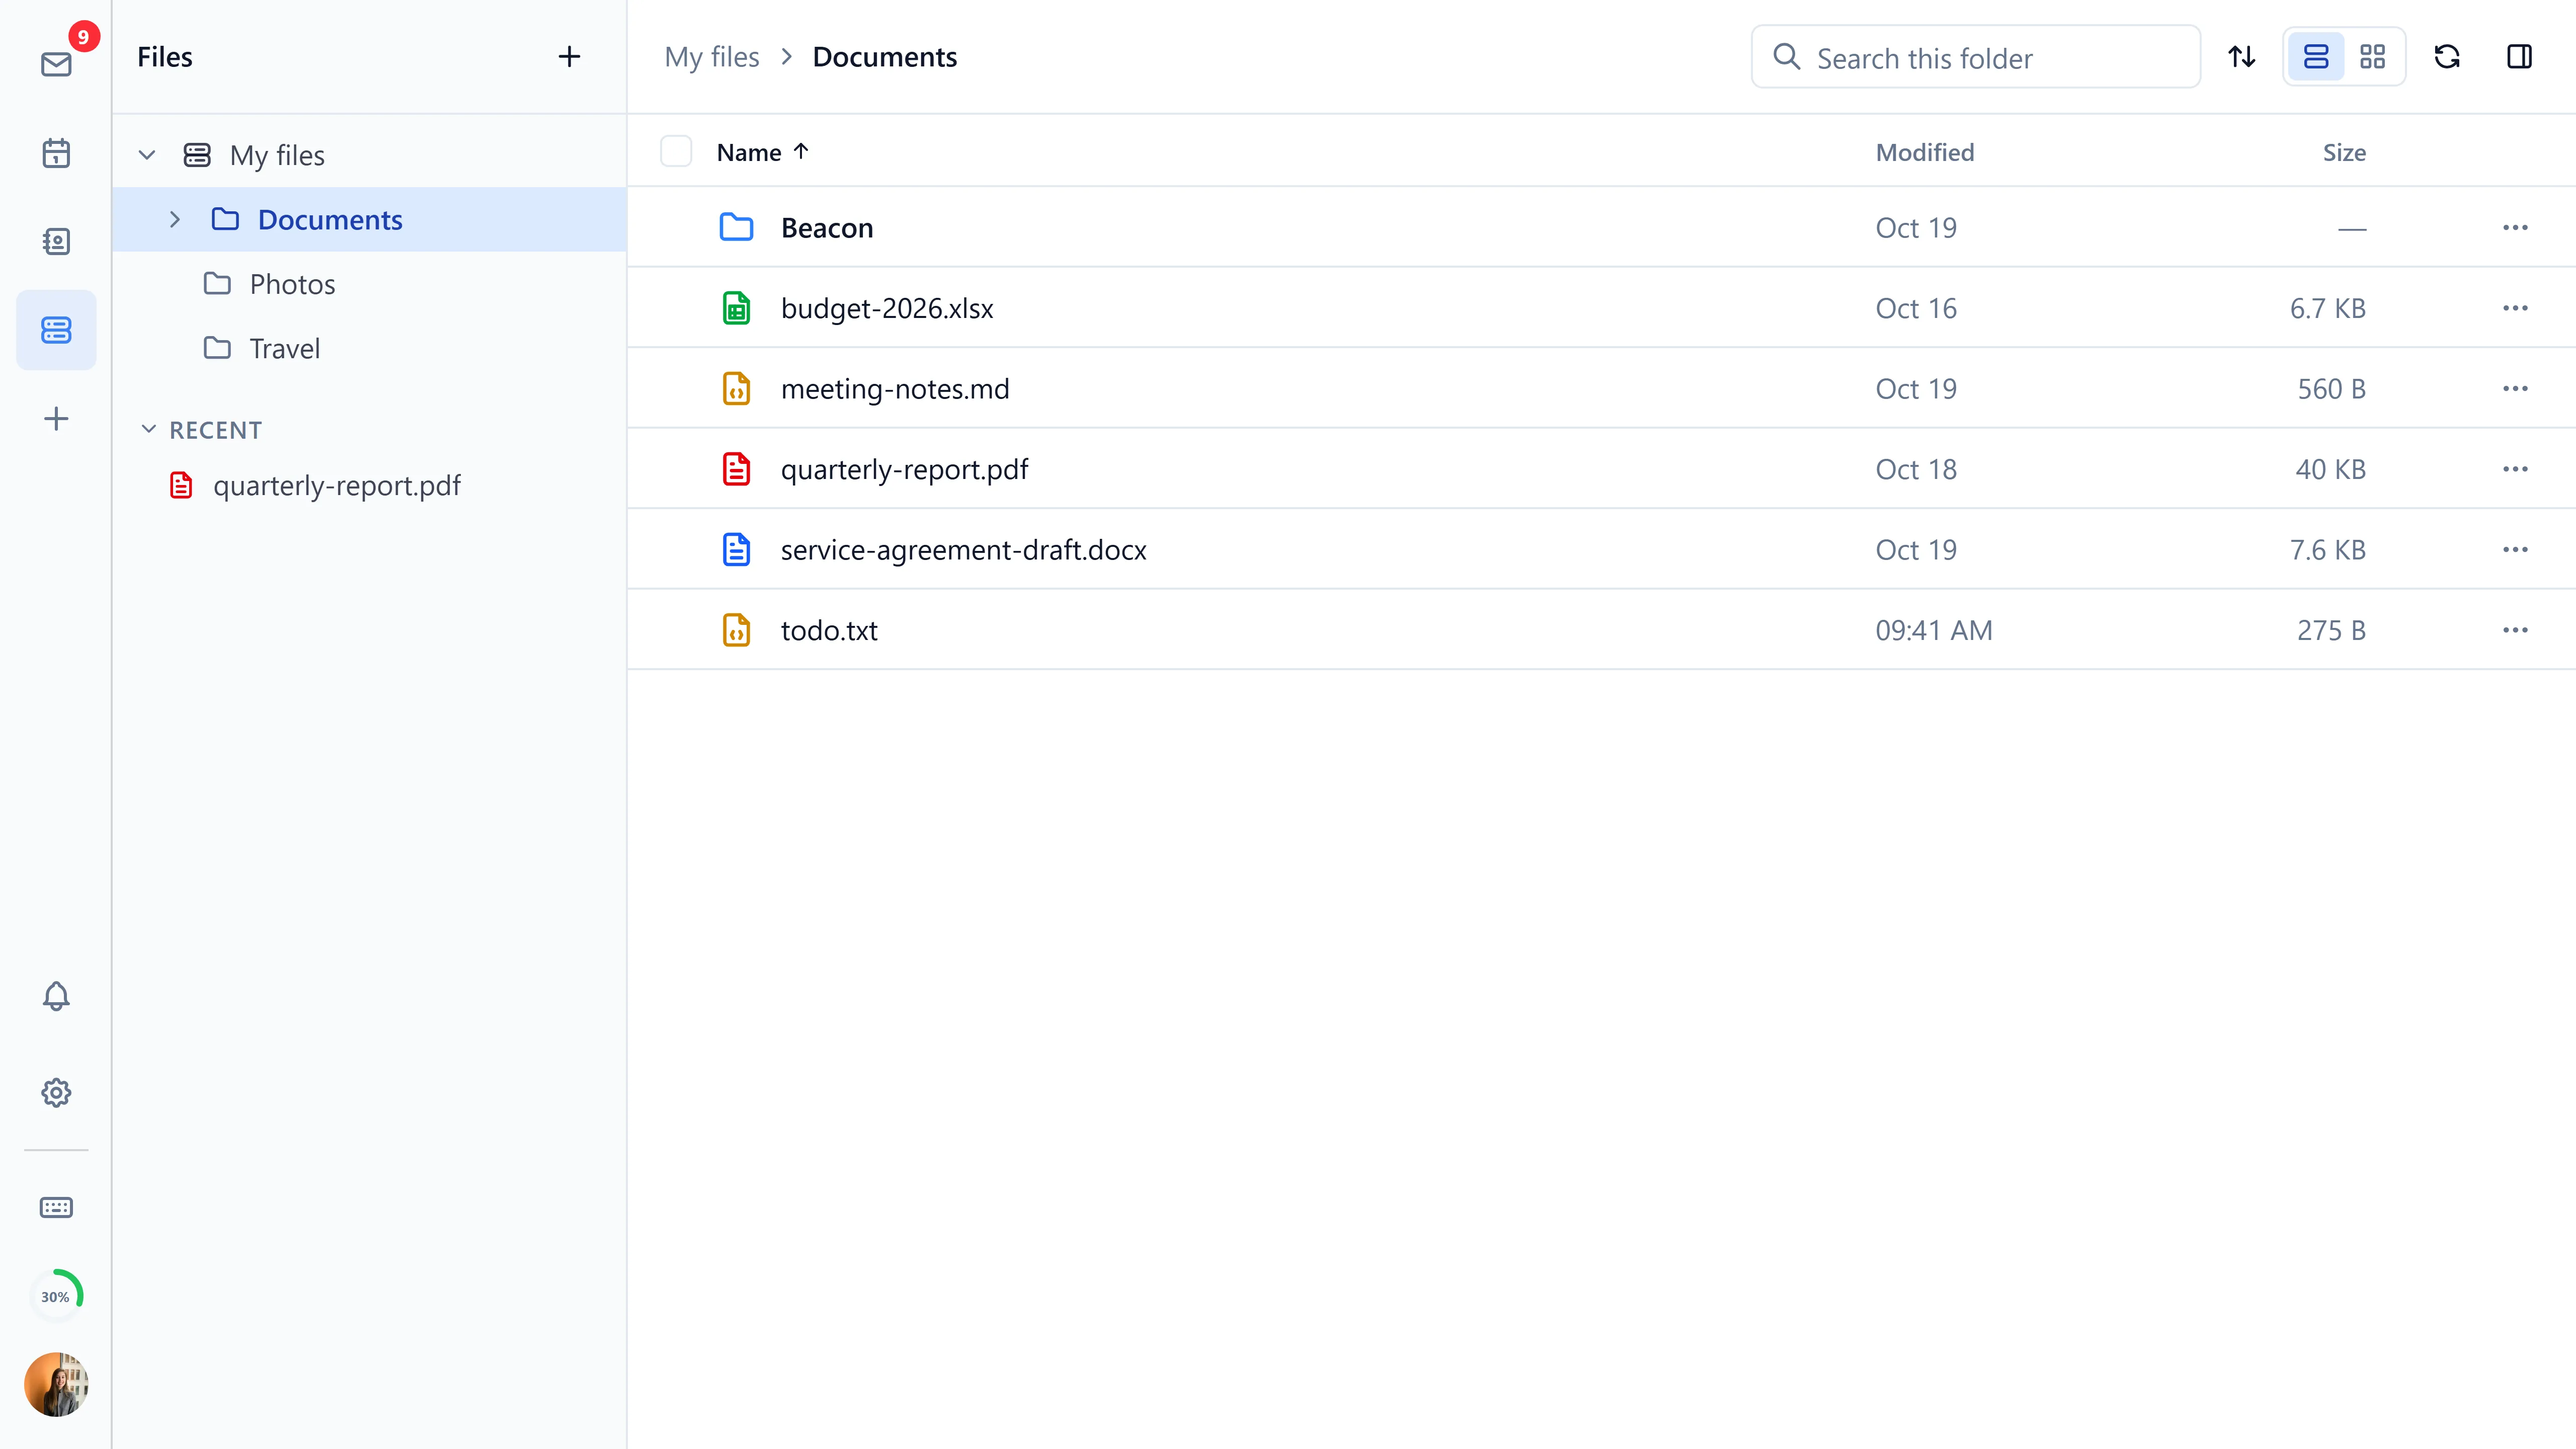The height and width of the screenshot is (1449, 2576).
Task: Open more options for meeting-notes.md
Action: pos(2515,388)
